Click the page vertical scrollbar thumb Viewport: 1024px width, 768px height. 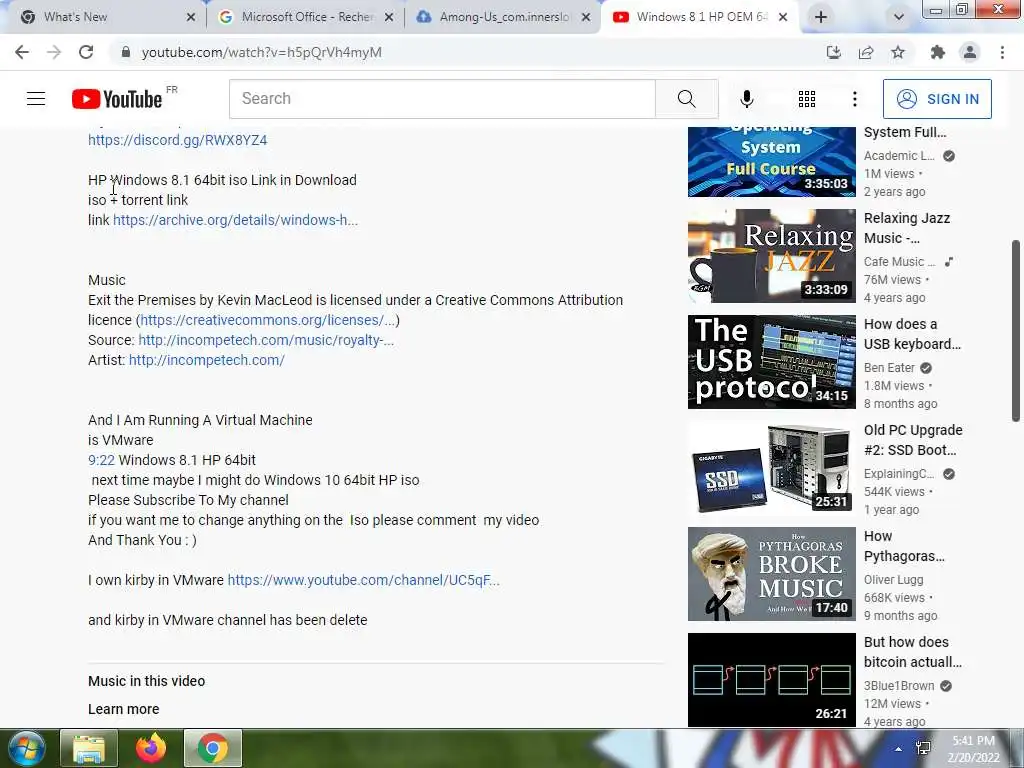point(1016,331)
